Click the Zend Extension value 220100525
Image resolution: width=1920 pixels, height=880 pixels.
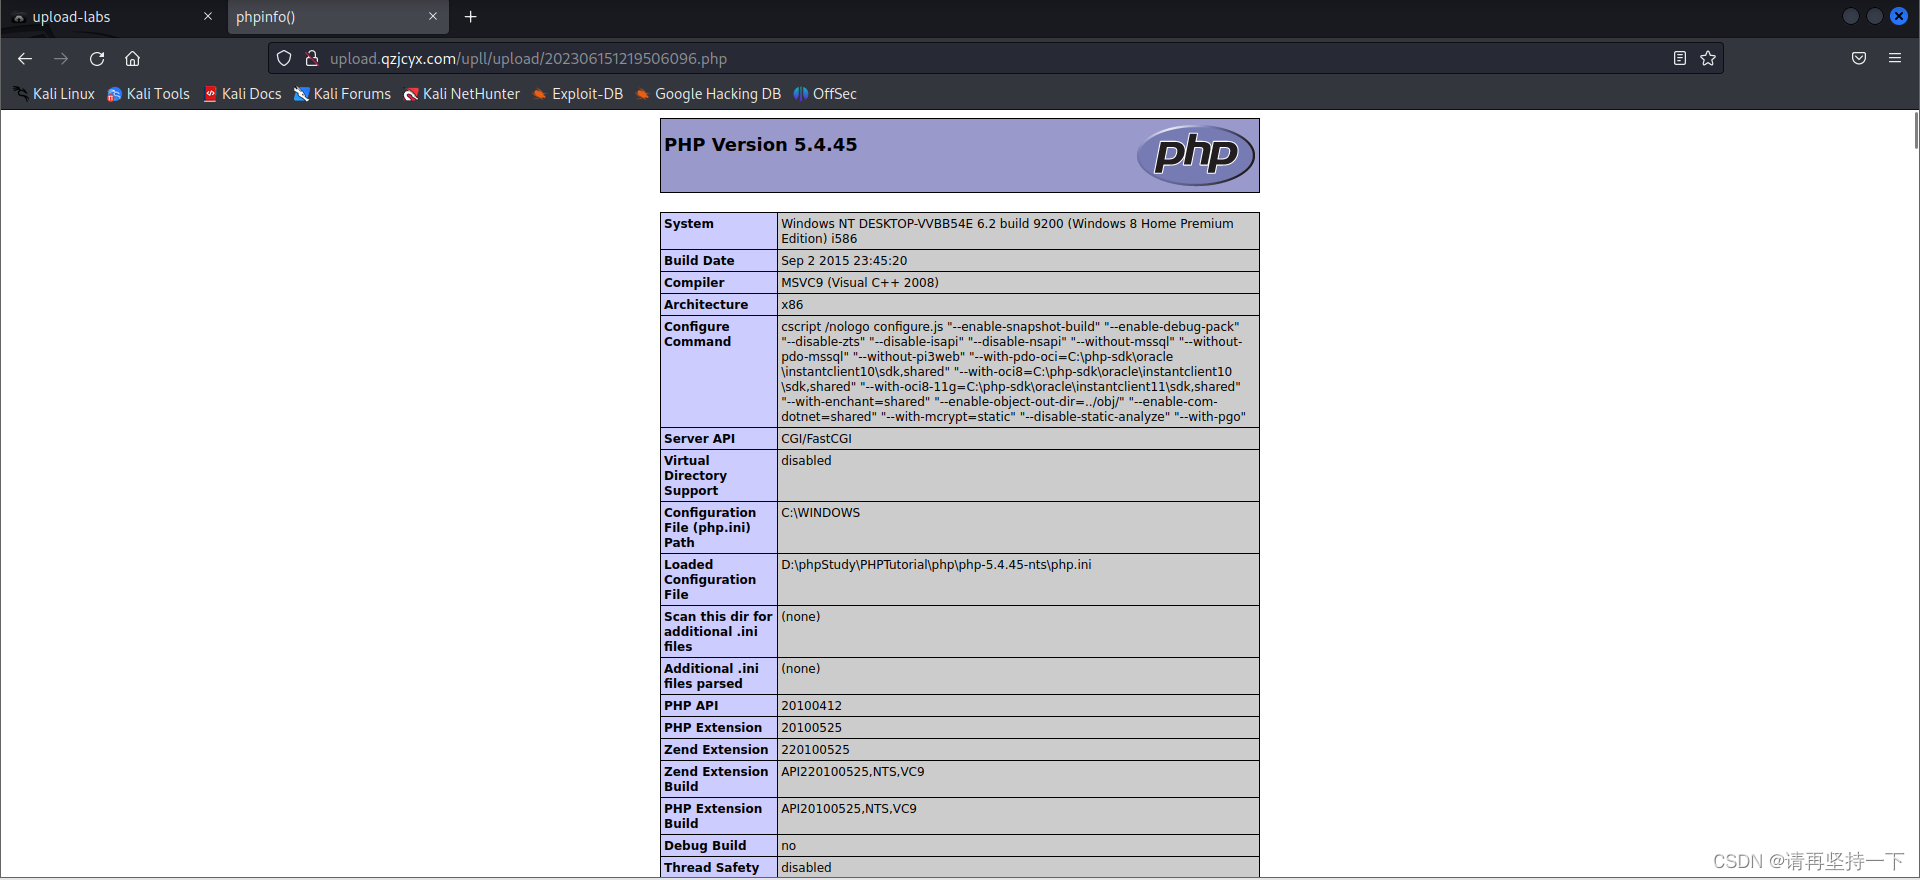(815, 750)
